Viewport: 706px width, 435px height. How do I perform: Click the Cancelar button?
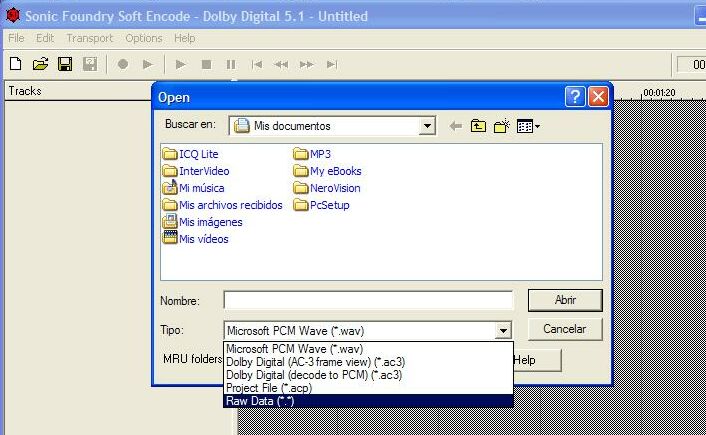[565, 329]
